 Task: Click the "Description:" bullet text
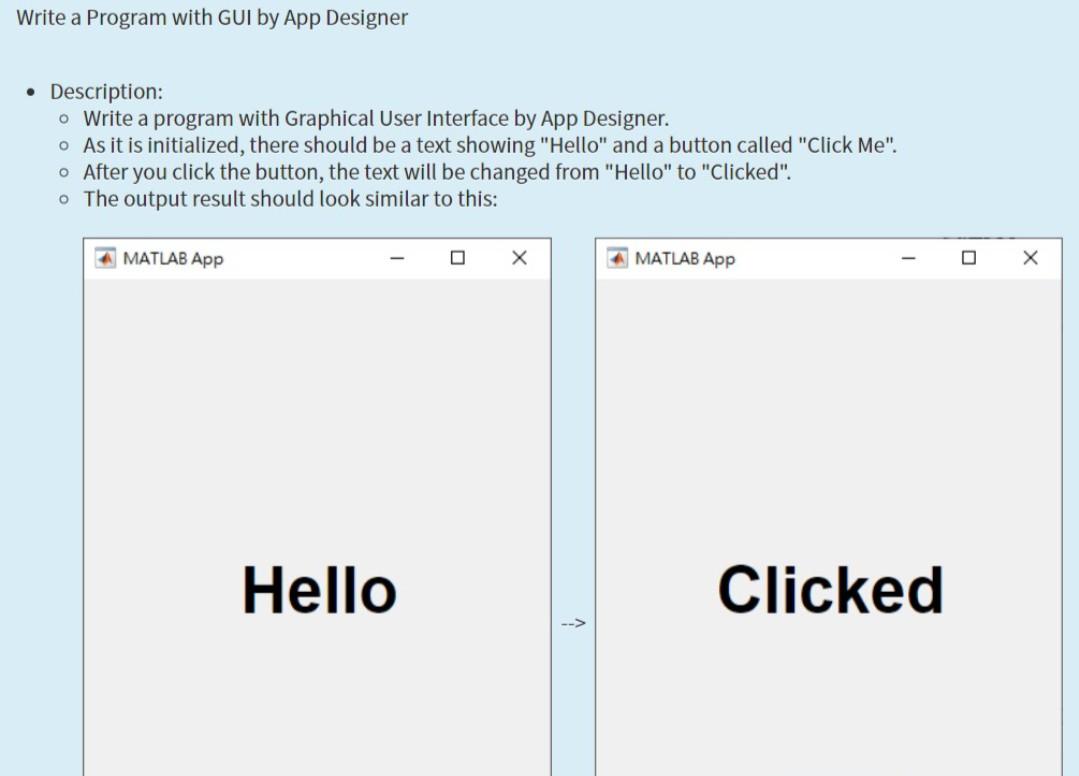click(x=107, y=91)
